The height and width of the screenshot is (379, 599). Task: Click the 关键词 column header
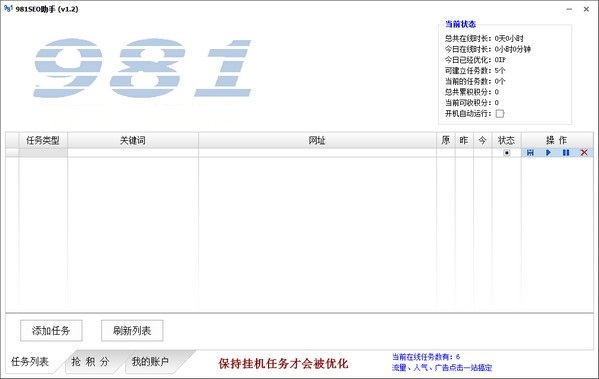click(133, 140)
